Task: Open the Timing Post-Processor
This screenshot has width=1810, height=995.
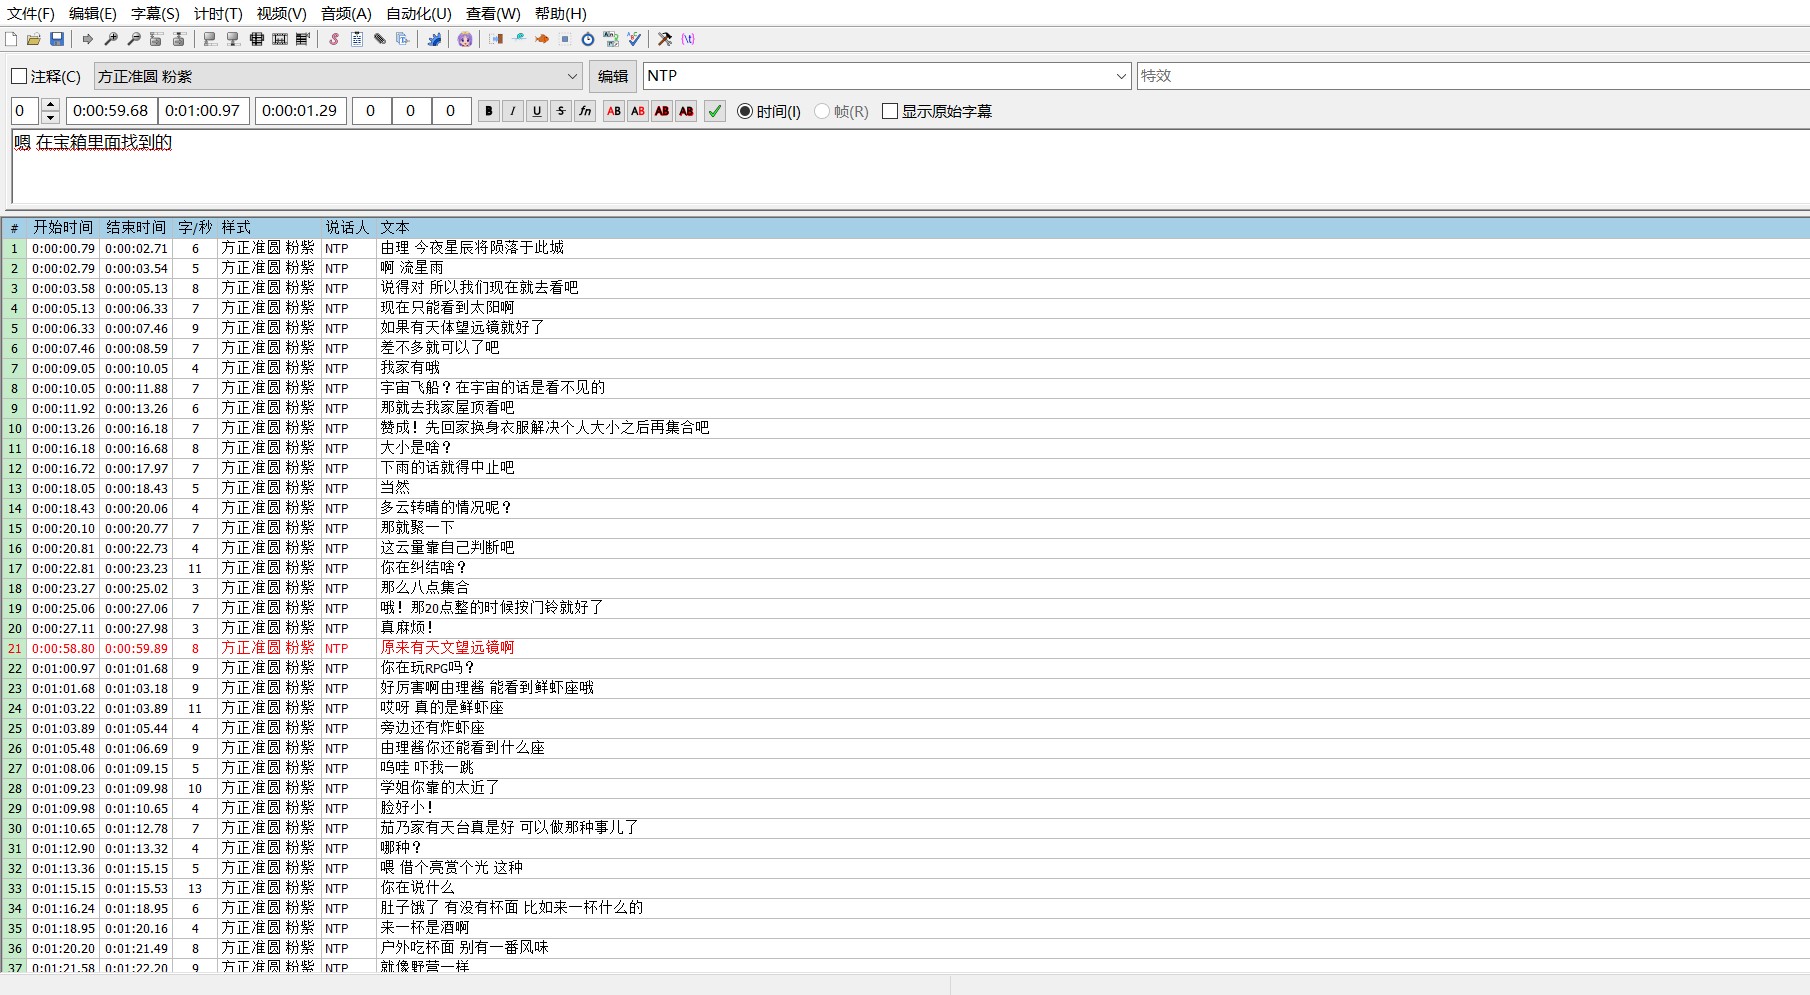Action: (x=588, y=39)
